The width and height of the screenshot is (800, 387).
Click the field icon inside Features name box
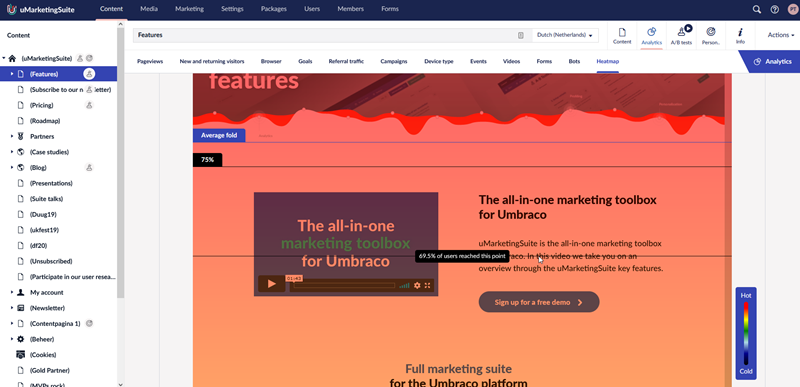tap(520, 36)
